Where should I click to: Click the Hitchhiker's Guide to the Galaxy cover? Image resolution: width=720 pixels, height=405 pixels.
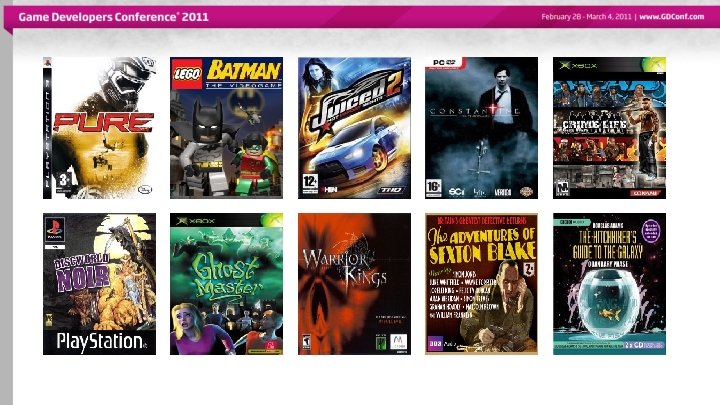pyautogui.click(x=609, y=284)
